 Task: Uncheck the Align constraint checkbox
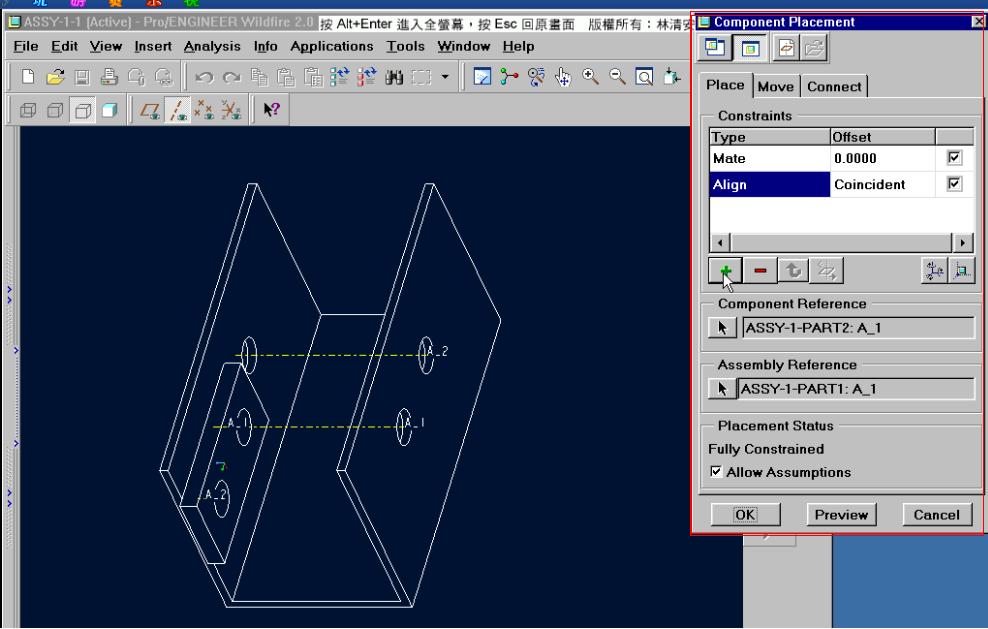pyautogui.click(x=955, y=183)
